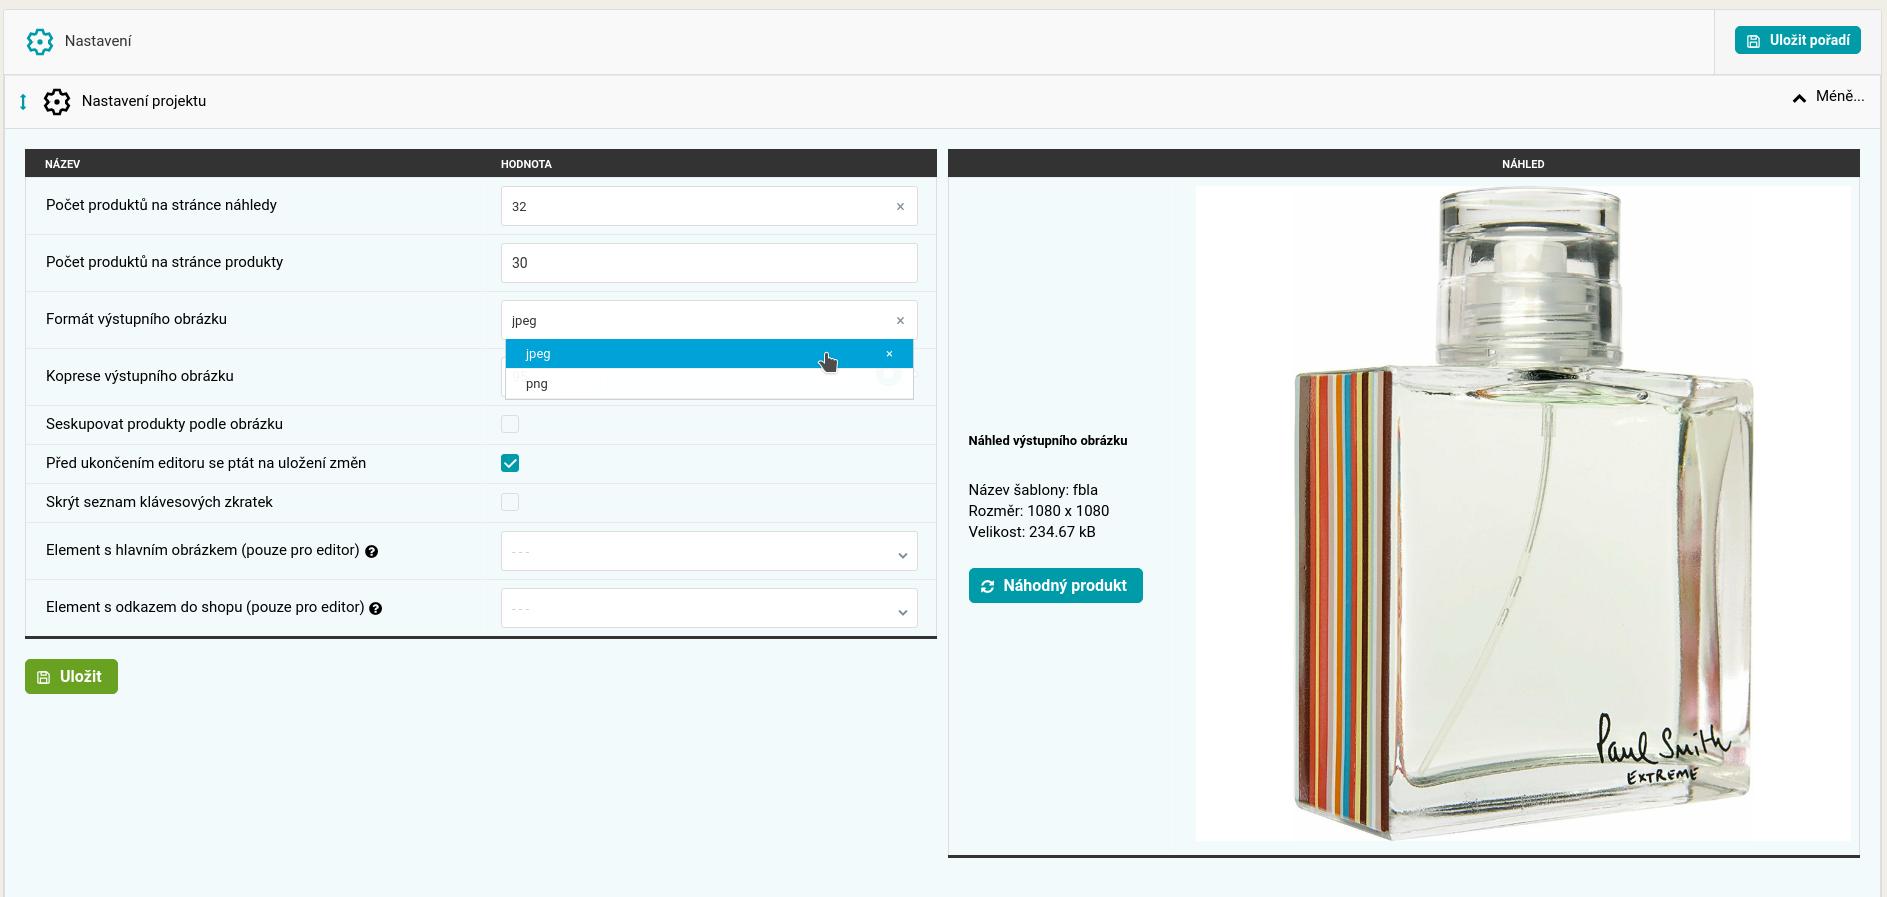The height and width of the screenshot is (897, 1887).
Task: Show help for Element s odkazem do shopu
Action: (x=376, y=608)
